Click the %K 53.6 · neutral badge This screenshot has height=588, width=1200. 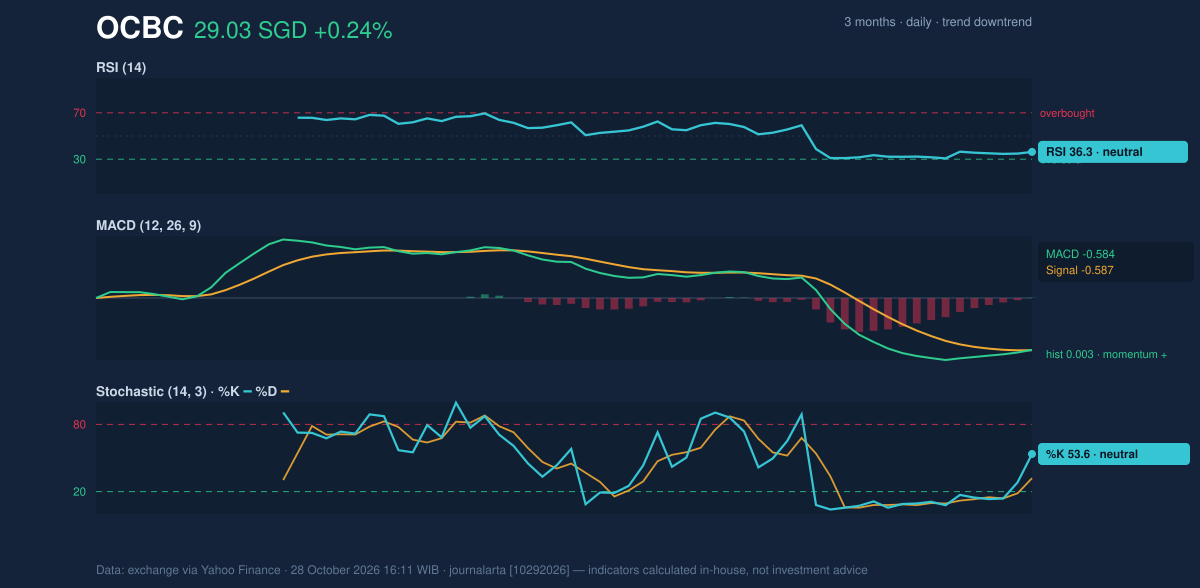click(x=1114, y=454)
